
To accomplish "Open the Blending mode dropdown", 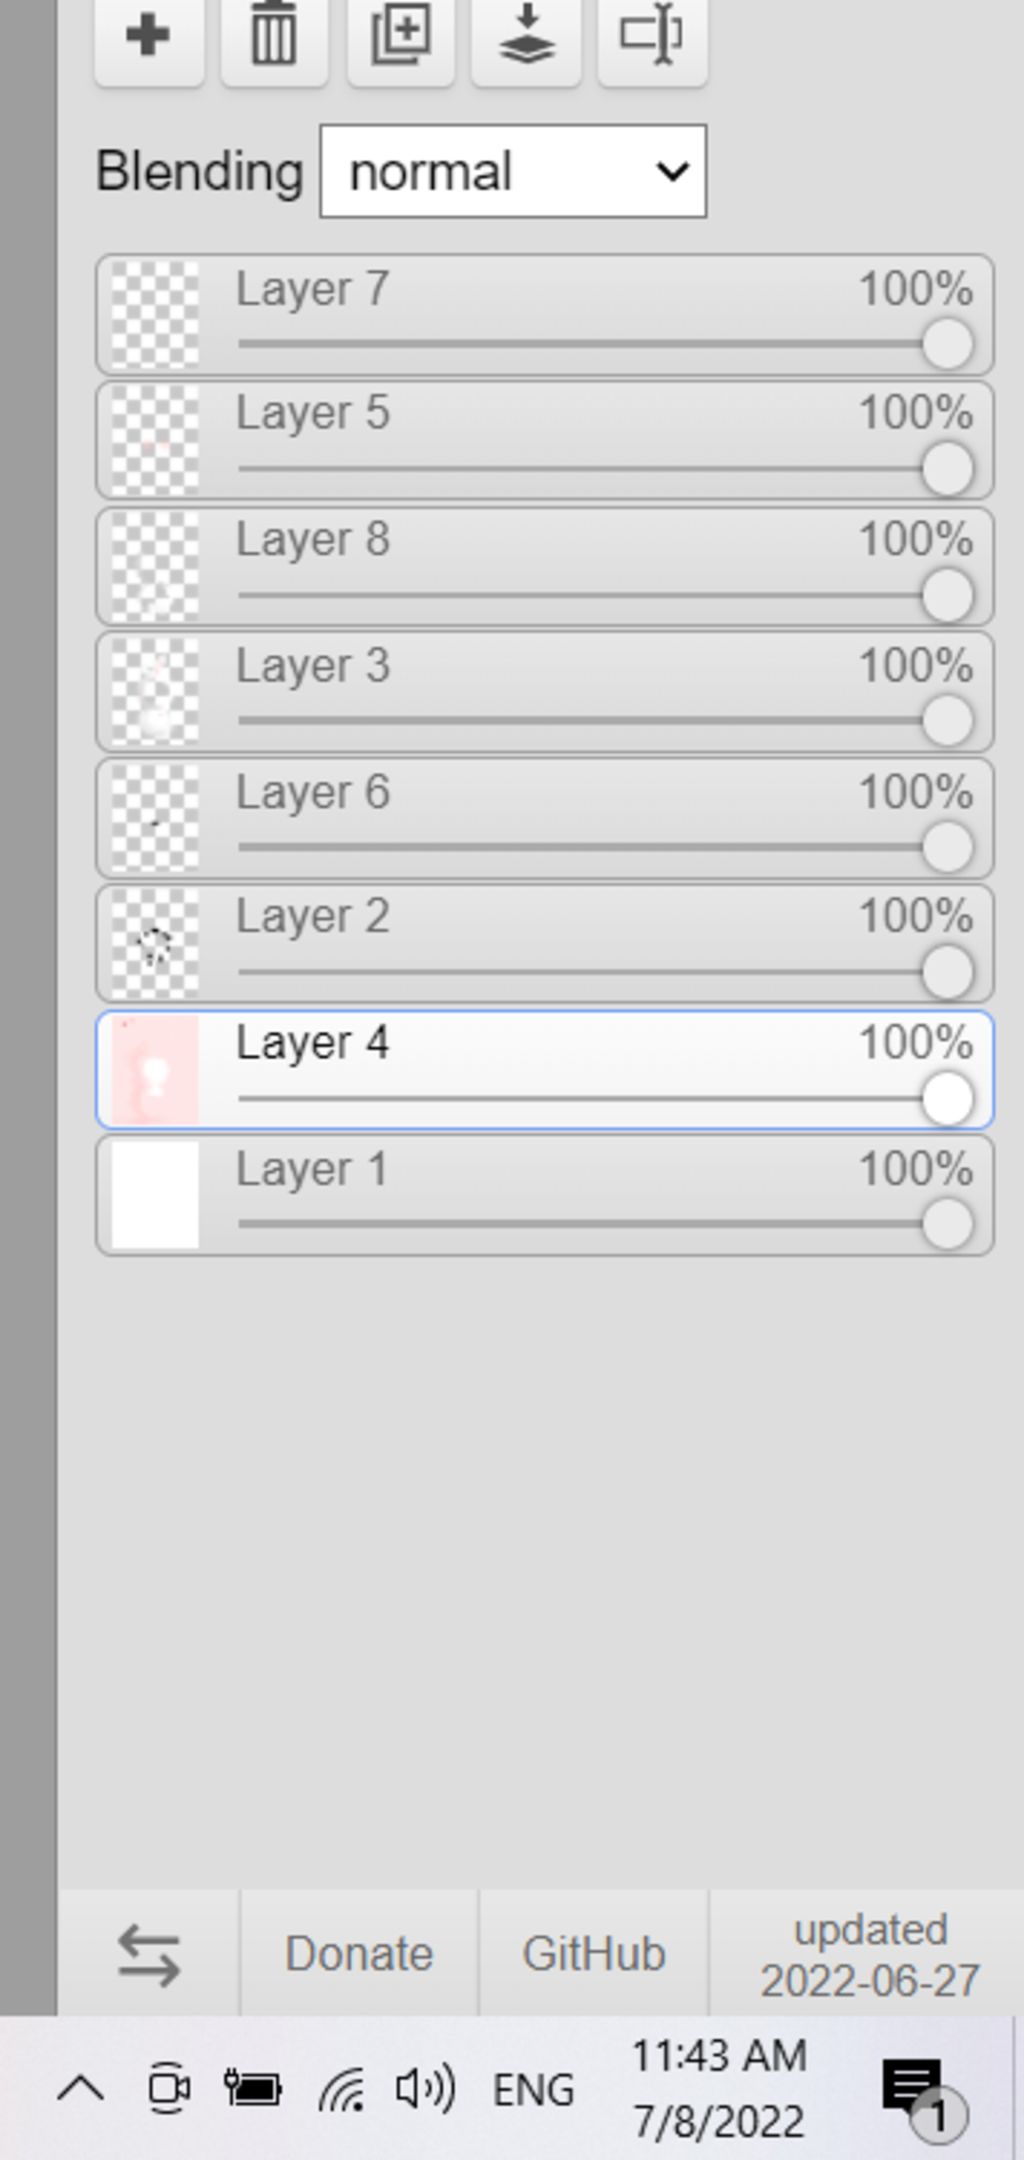I will coord(513,171).
